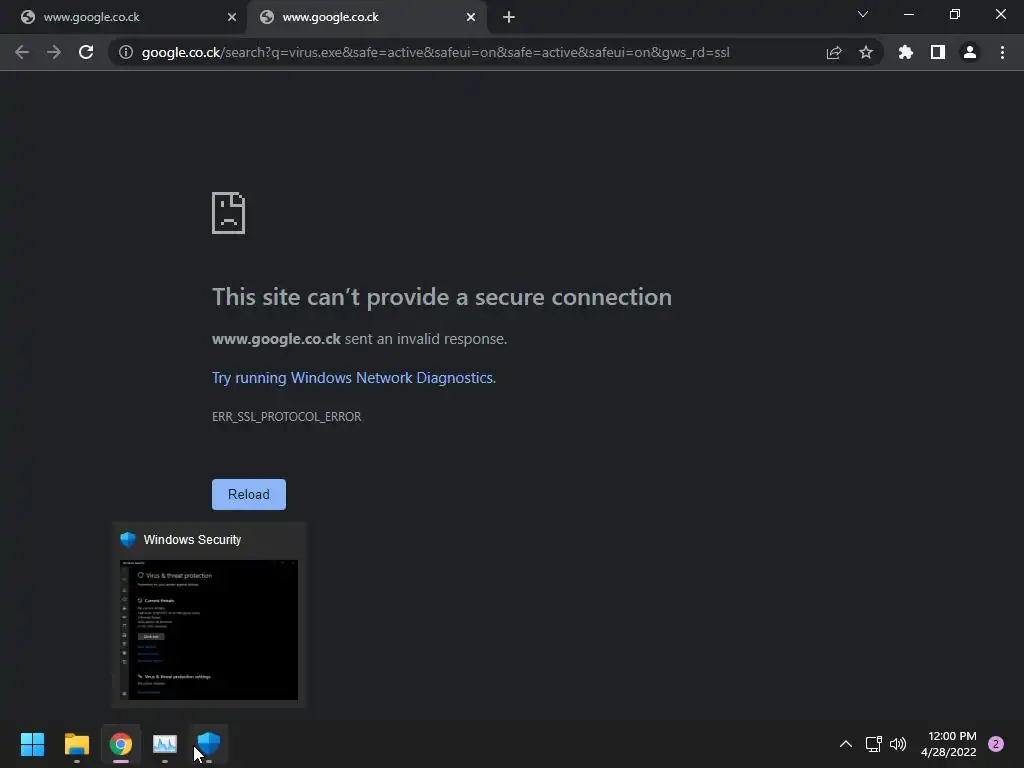Open the tab search dropdown arrow
1024x768 pixels.
pos(863,14)
